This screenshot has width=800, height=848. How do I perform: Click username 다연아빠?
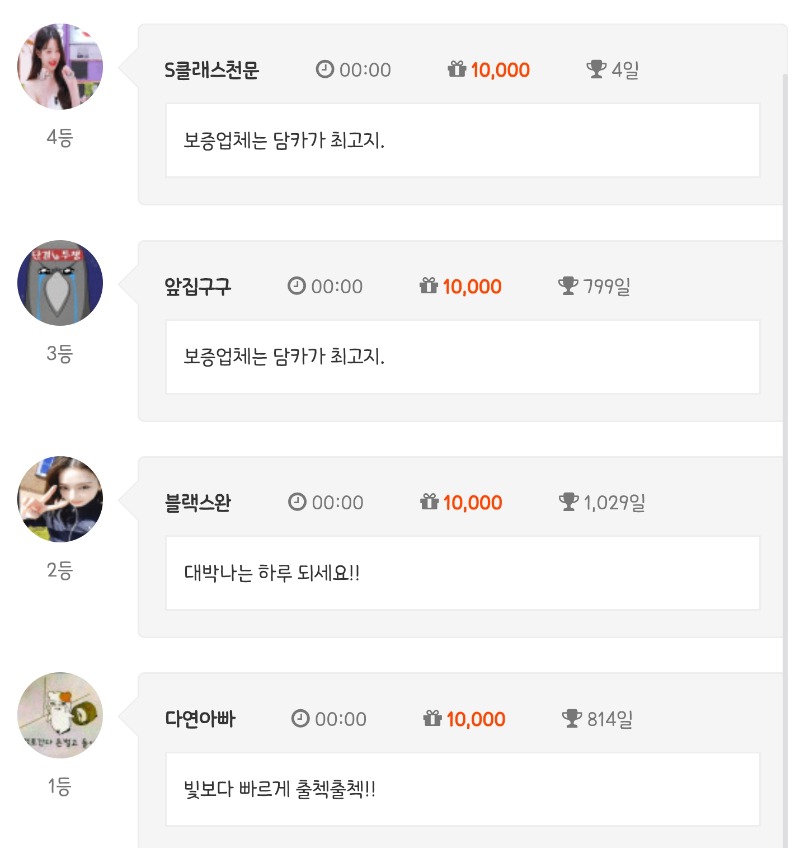[200, 719]
